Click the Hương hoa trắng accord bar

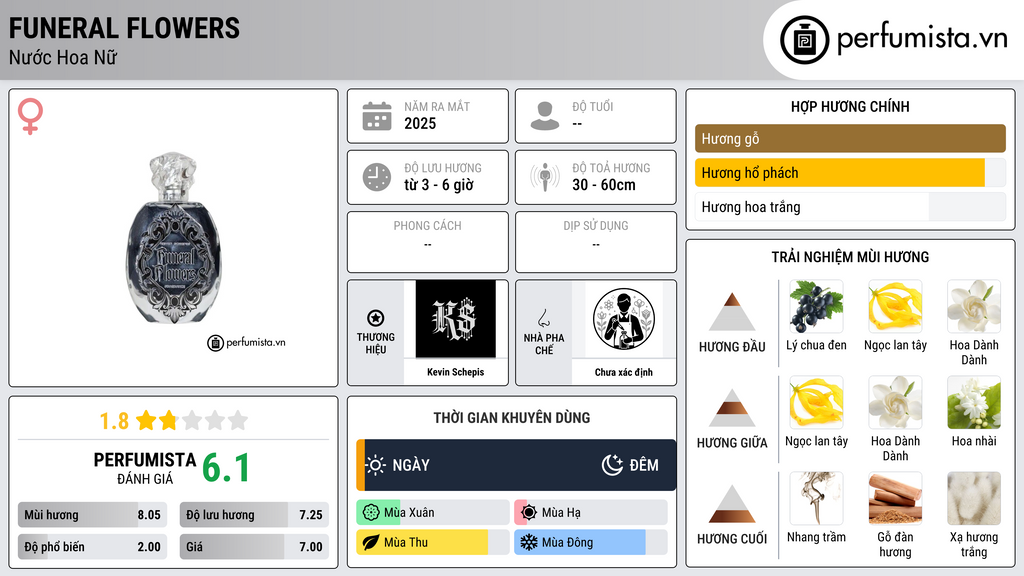coord(850,207)
